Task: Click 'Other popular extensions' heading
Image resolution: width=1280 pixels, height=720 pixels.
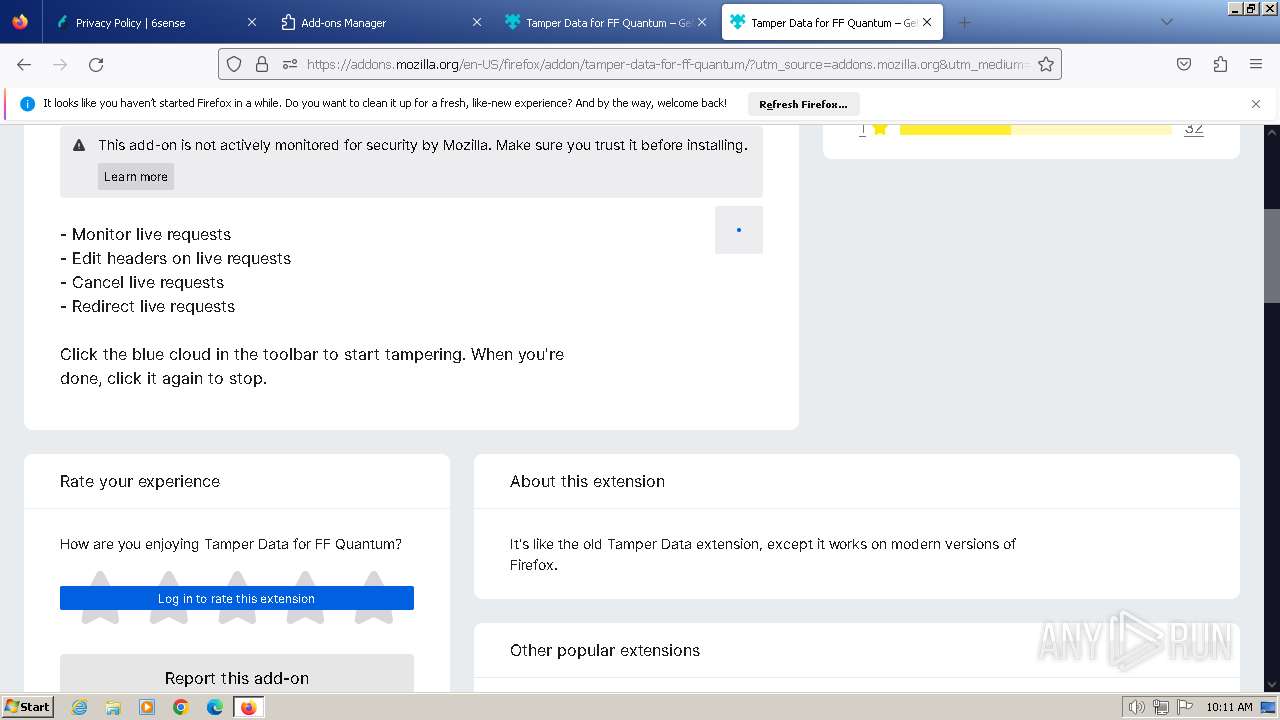Action: point(605,650)
